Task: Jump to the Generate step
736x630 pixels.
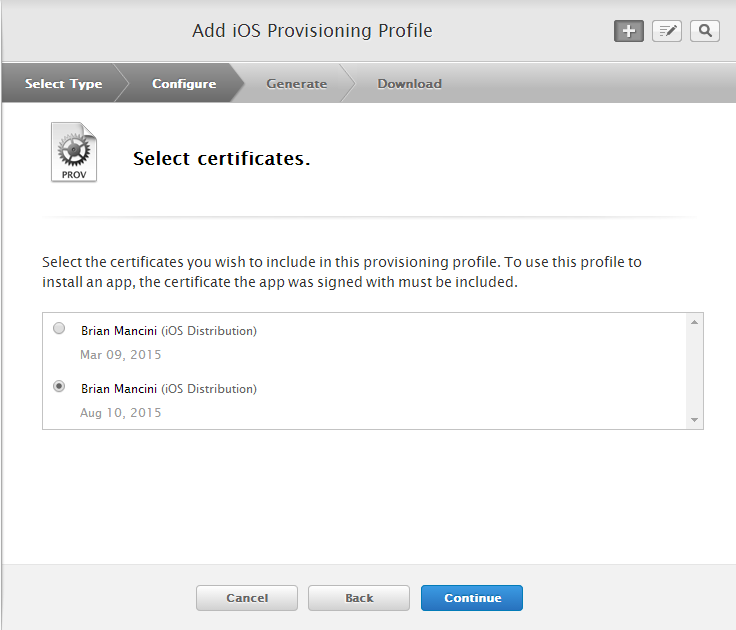Action: point(297,84)
